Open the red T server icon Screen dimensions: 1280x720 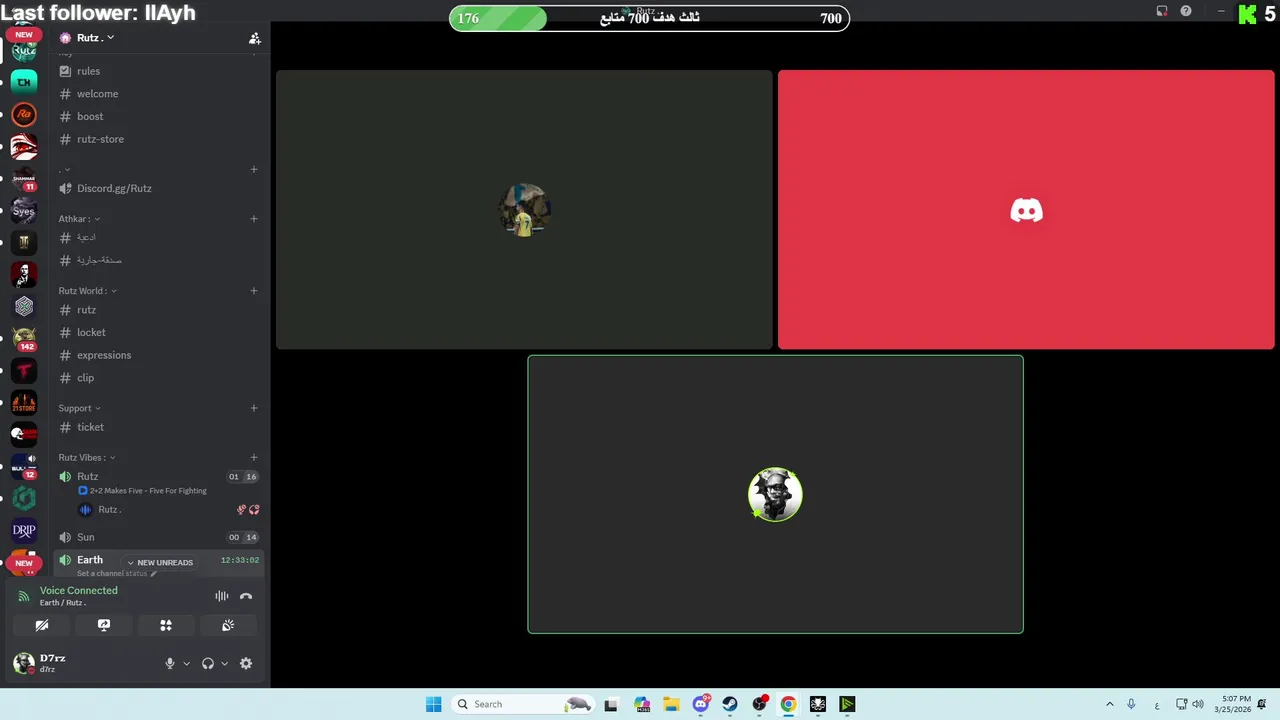pyautogui.click(x=24, y=370)
